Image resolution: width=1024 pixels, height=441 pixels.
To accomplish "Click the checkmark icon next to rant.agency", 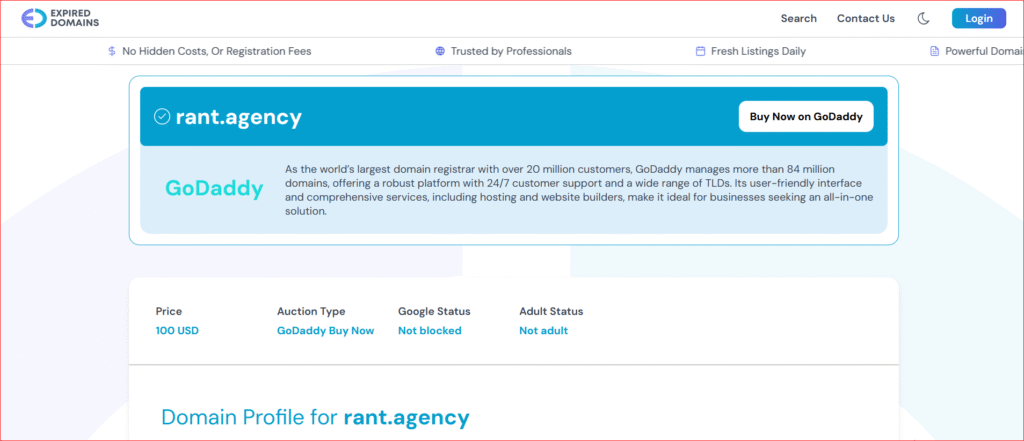I will pyautogui.click(x=162, y=116).
